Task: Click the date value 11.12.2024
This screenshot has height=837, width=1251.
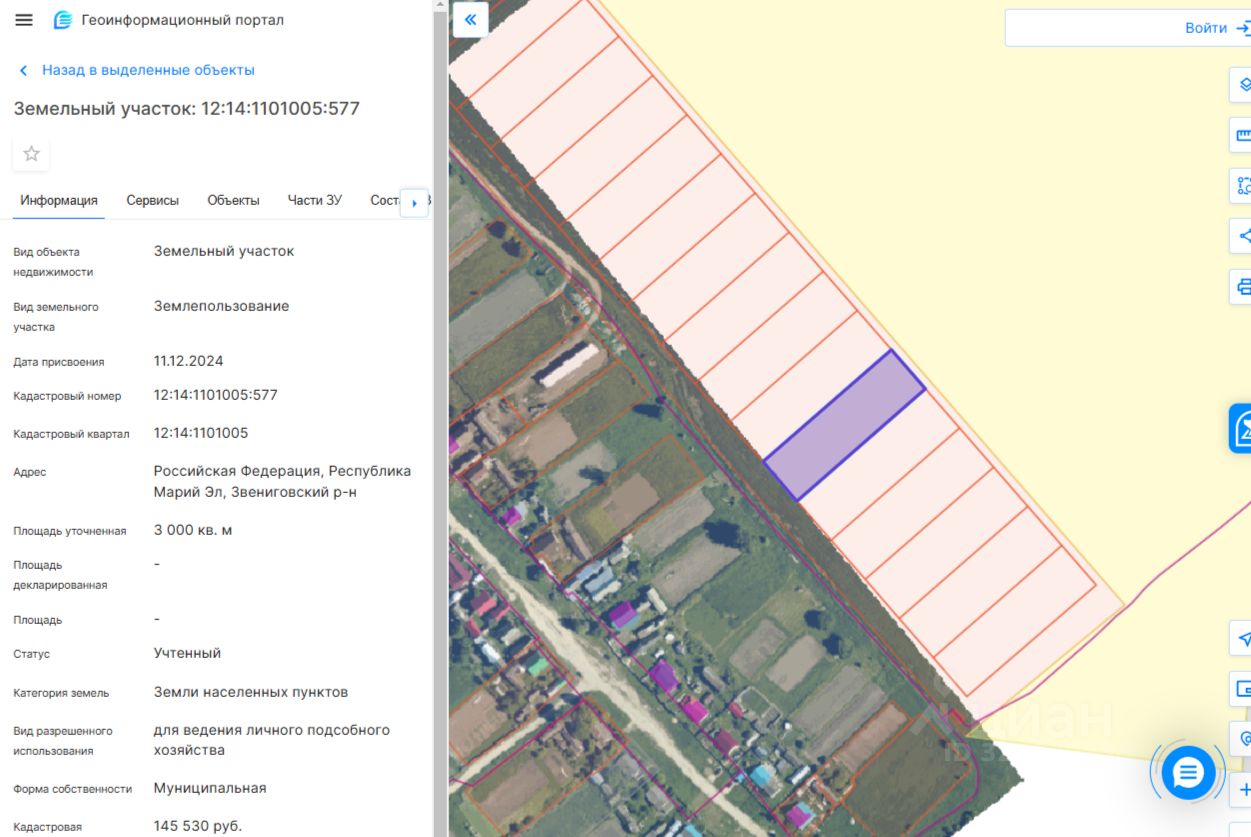Action: point(188,361)
